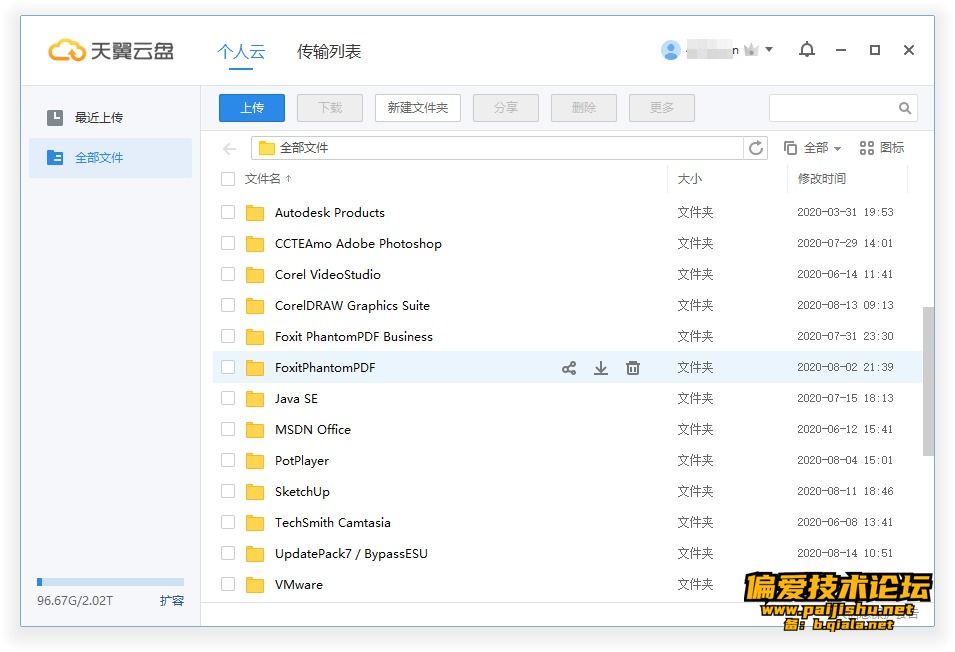Click the notification bell icon
Screen dimensions: 955x652
coord(806,49)
